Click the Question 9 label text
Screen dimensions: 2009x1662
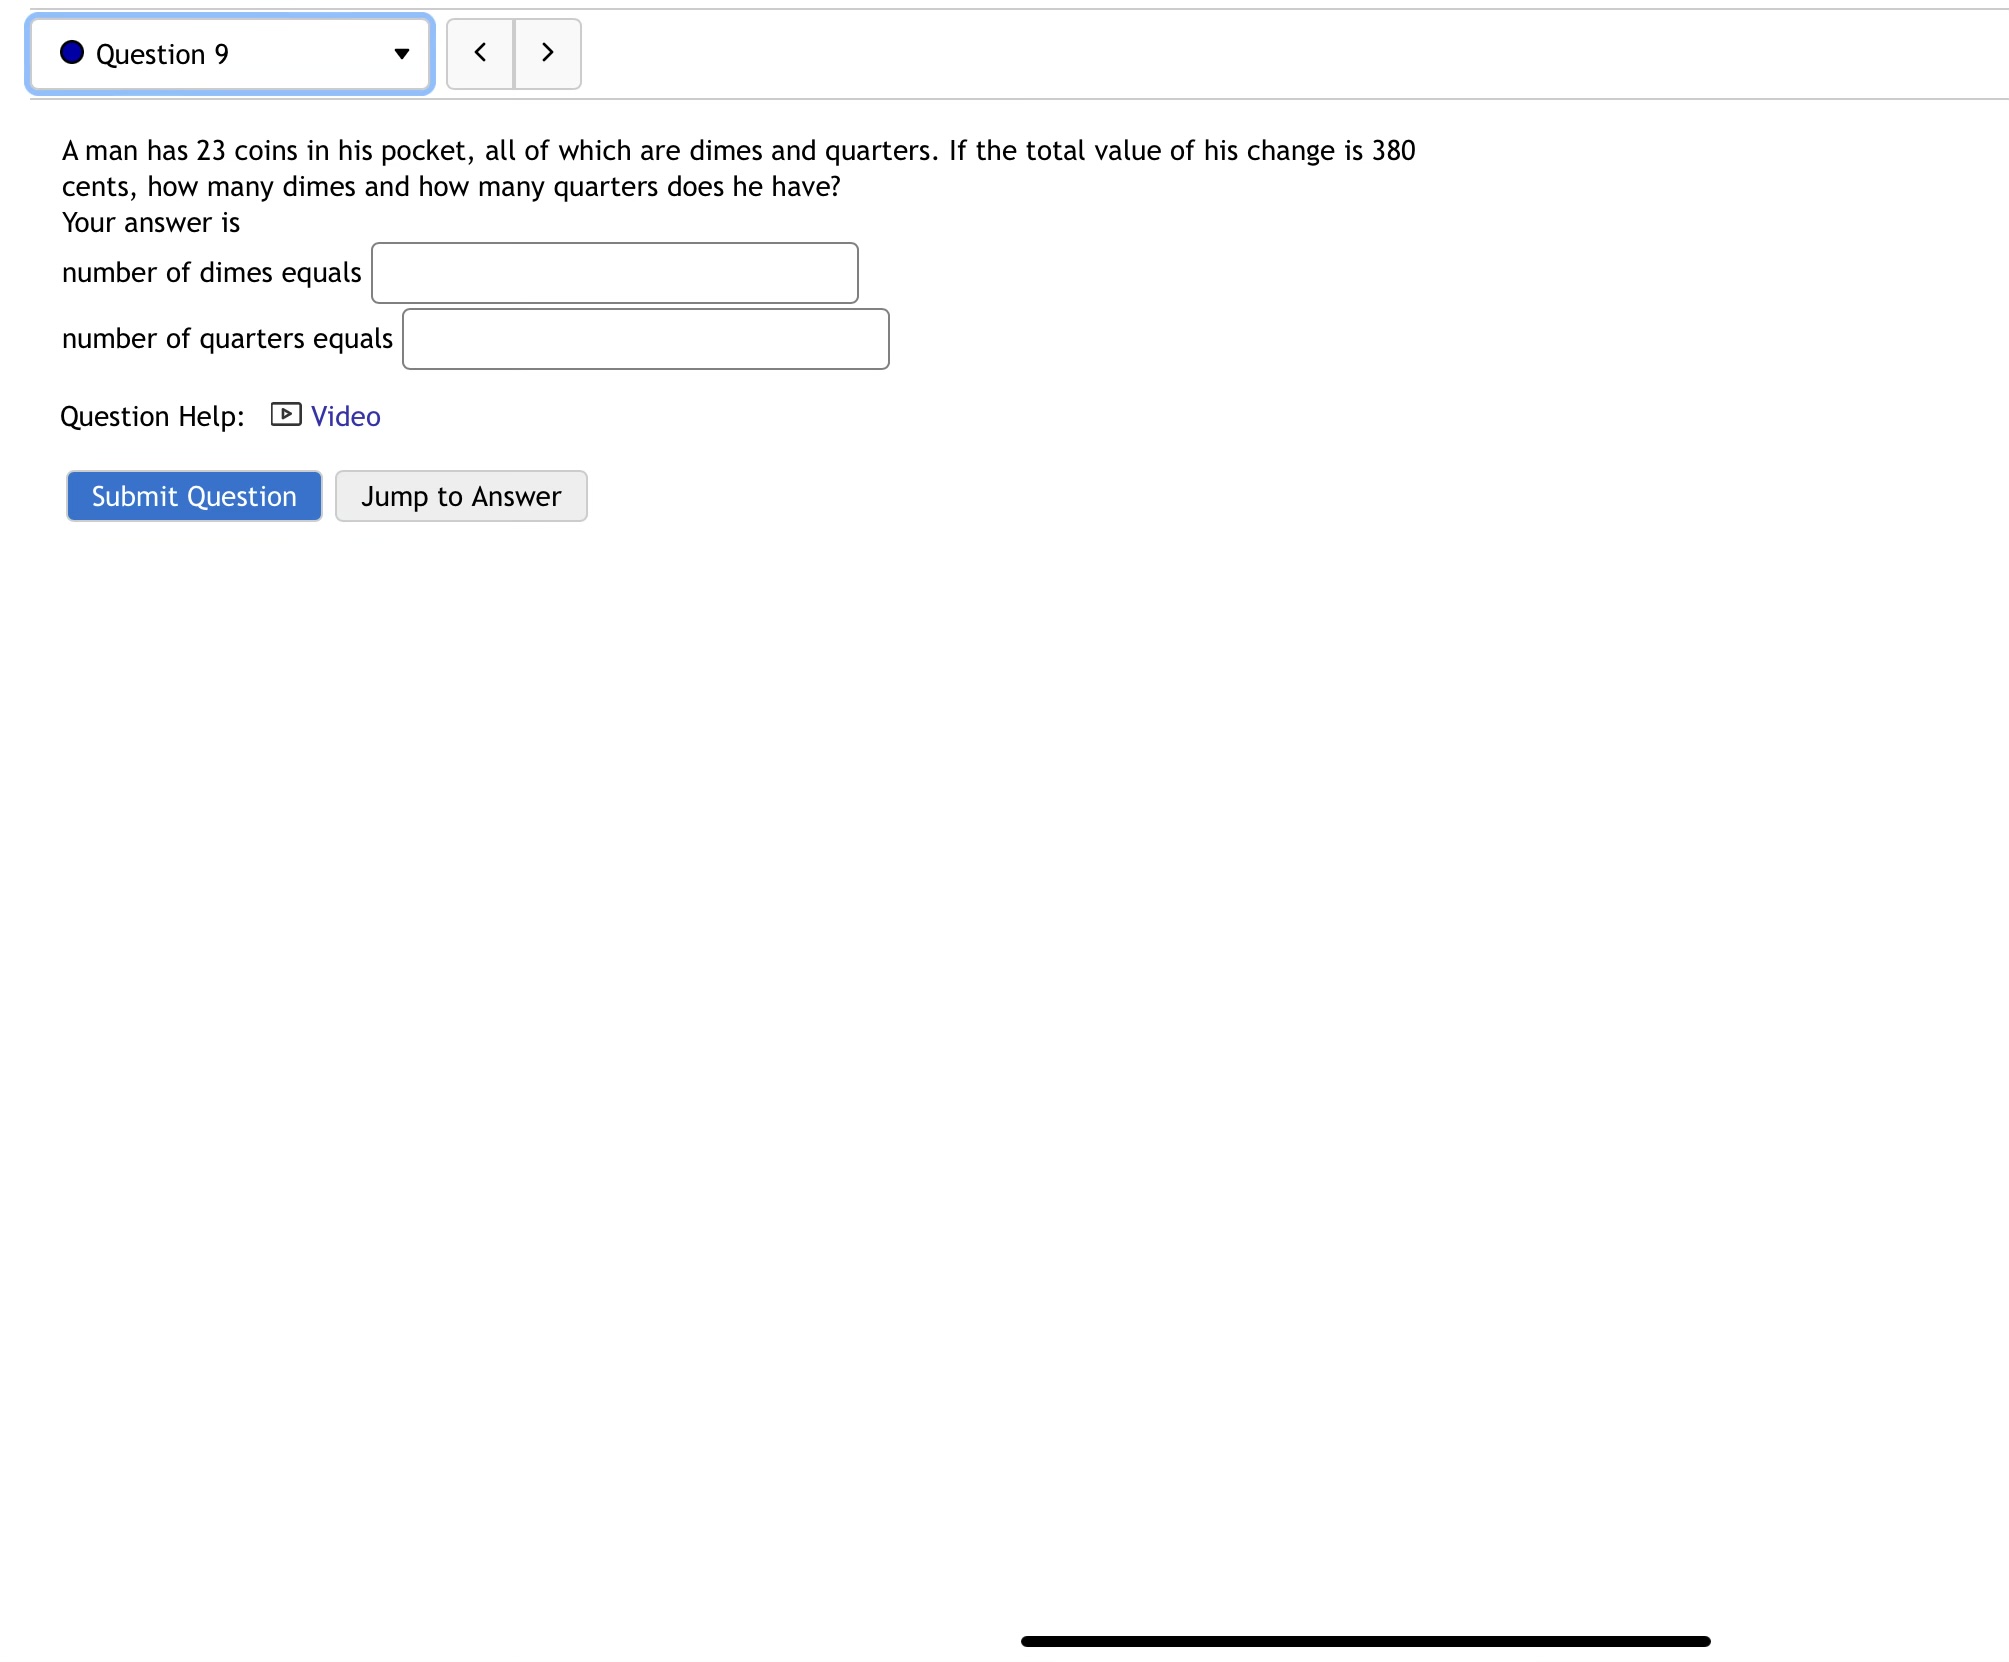coord(162,54)
